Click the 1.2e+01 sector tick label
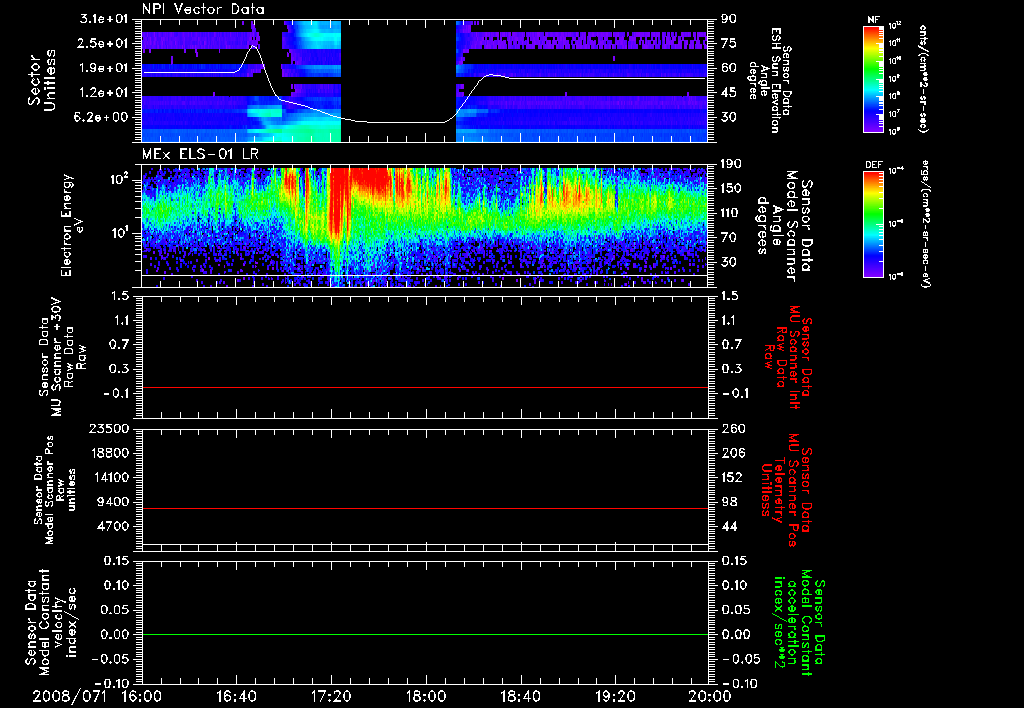1024x708 pixels. (x=106, y=93)
